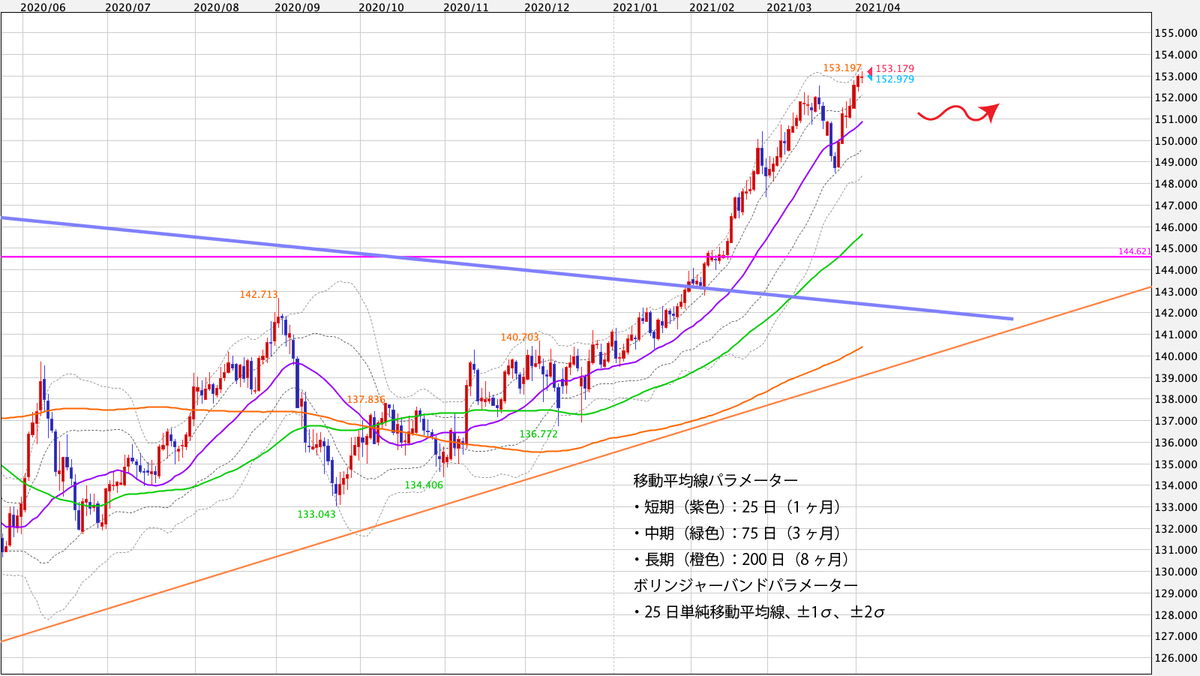1200x676 pixels.
Task: Click the ボリンジャーバンドパラメーター heading
Action: pyautogui.click(x=746, y=584)
